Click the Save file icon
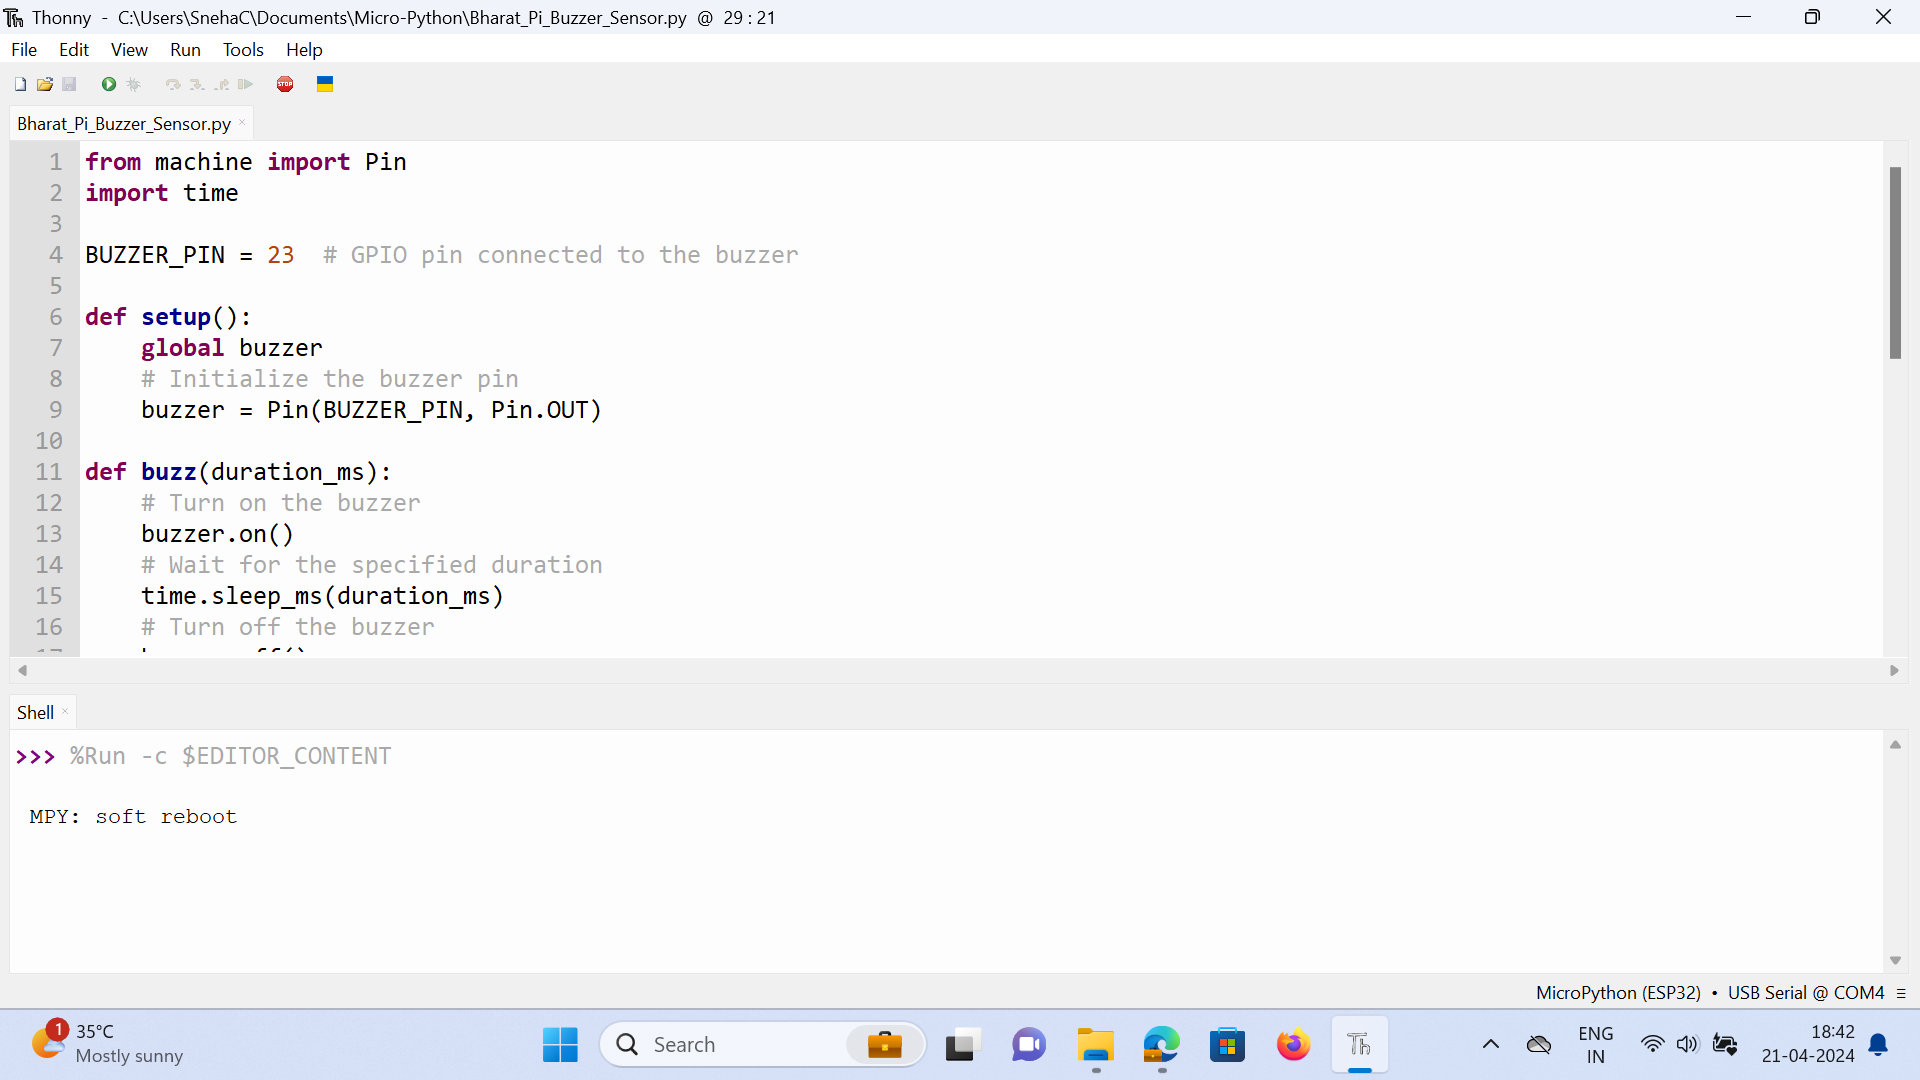The width and height of the screenshot is (1920, 1080). point(69,84)
